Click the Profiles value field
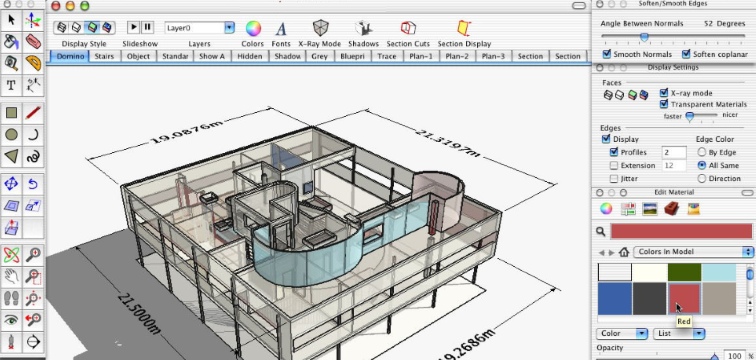This screenshot has width=756, height=360. pyautogui.click(x=674, y=152)
